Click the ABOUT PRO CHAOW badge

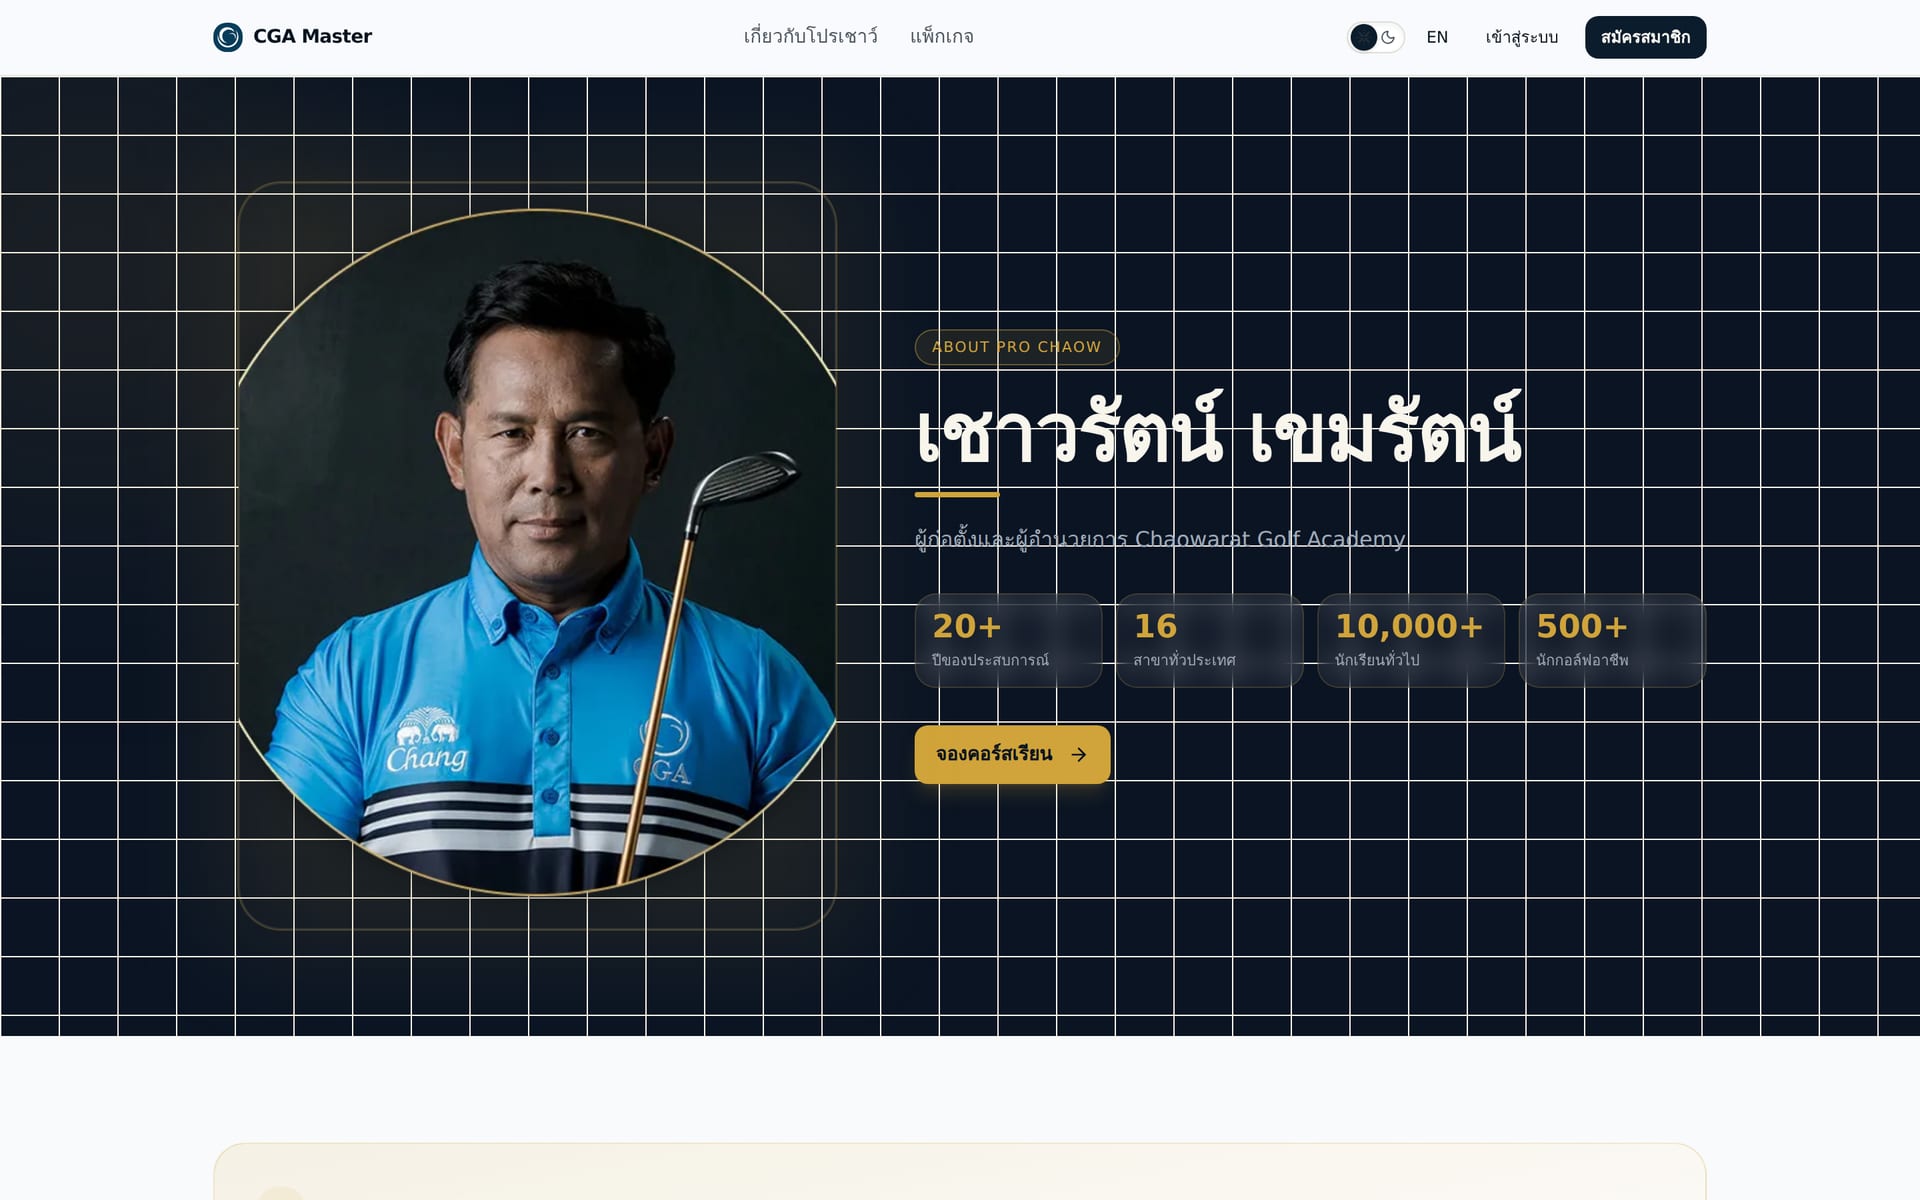pos(1016,347)
